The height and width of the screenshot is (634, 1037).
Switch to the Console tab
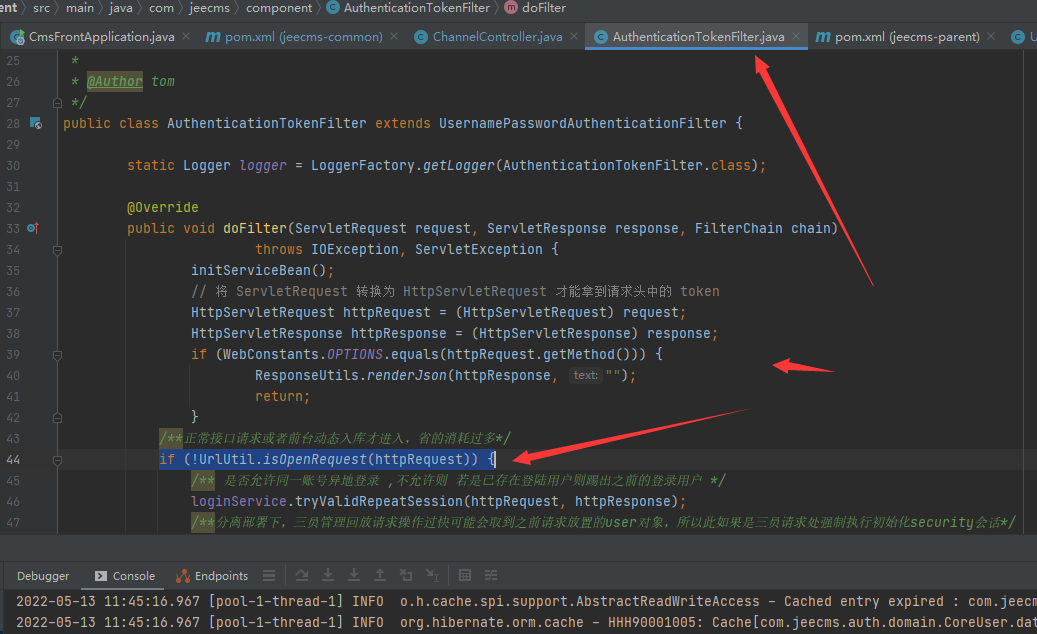coord(125,576)
